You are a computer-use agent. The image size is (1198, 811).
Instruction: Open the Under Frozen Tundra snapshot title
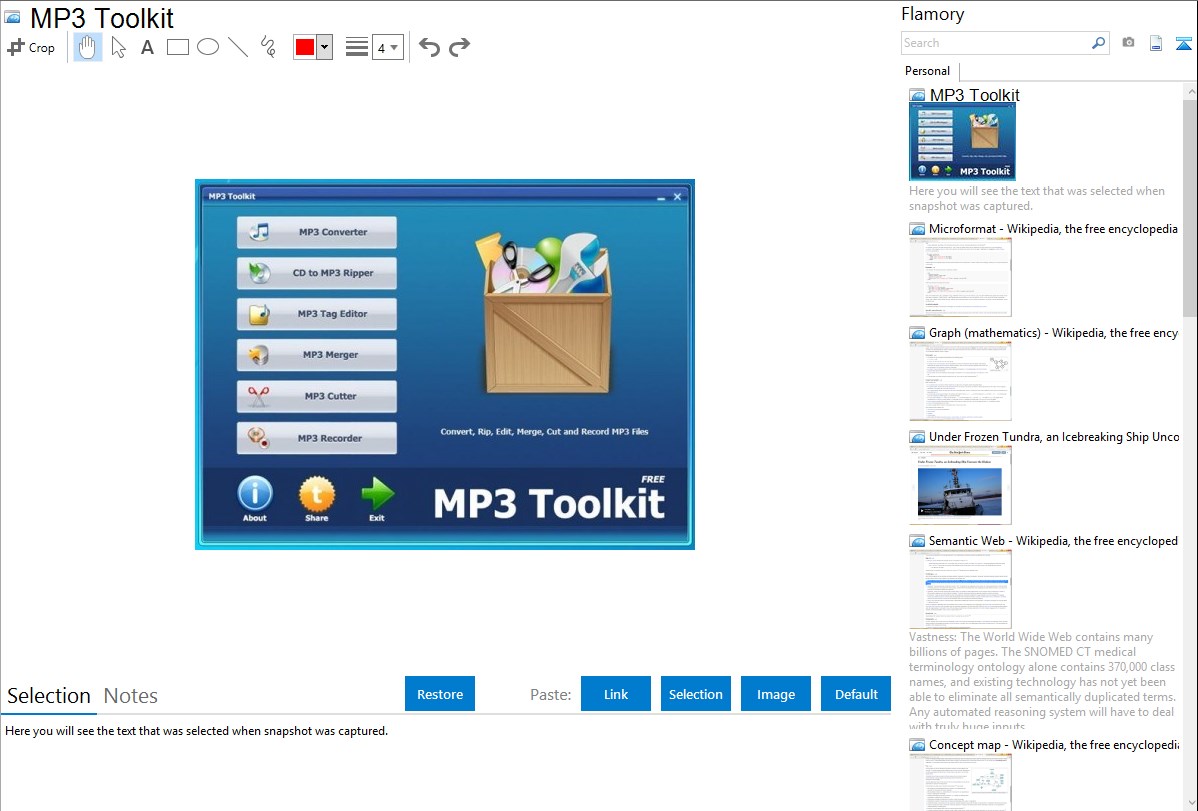click(x=1054, y=436)
